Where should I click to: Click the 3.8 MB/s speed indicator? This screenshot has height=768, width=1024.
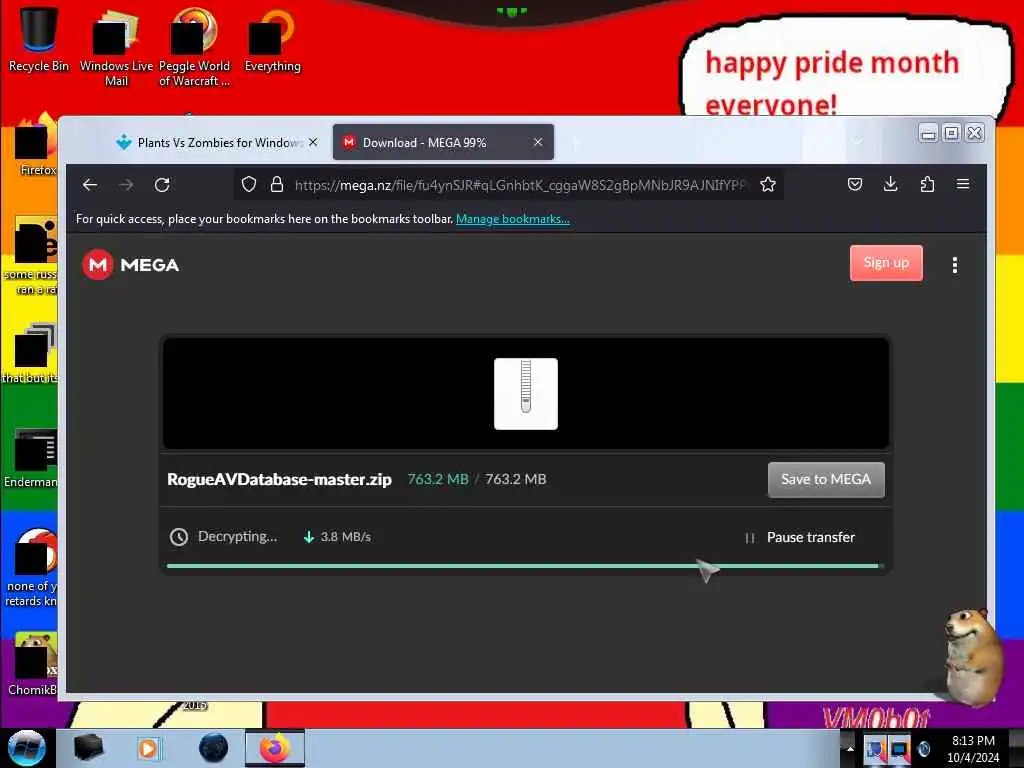coord(338,537)
